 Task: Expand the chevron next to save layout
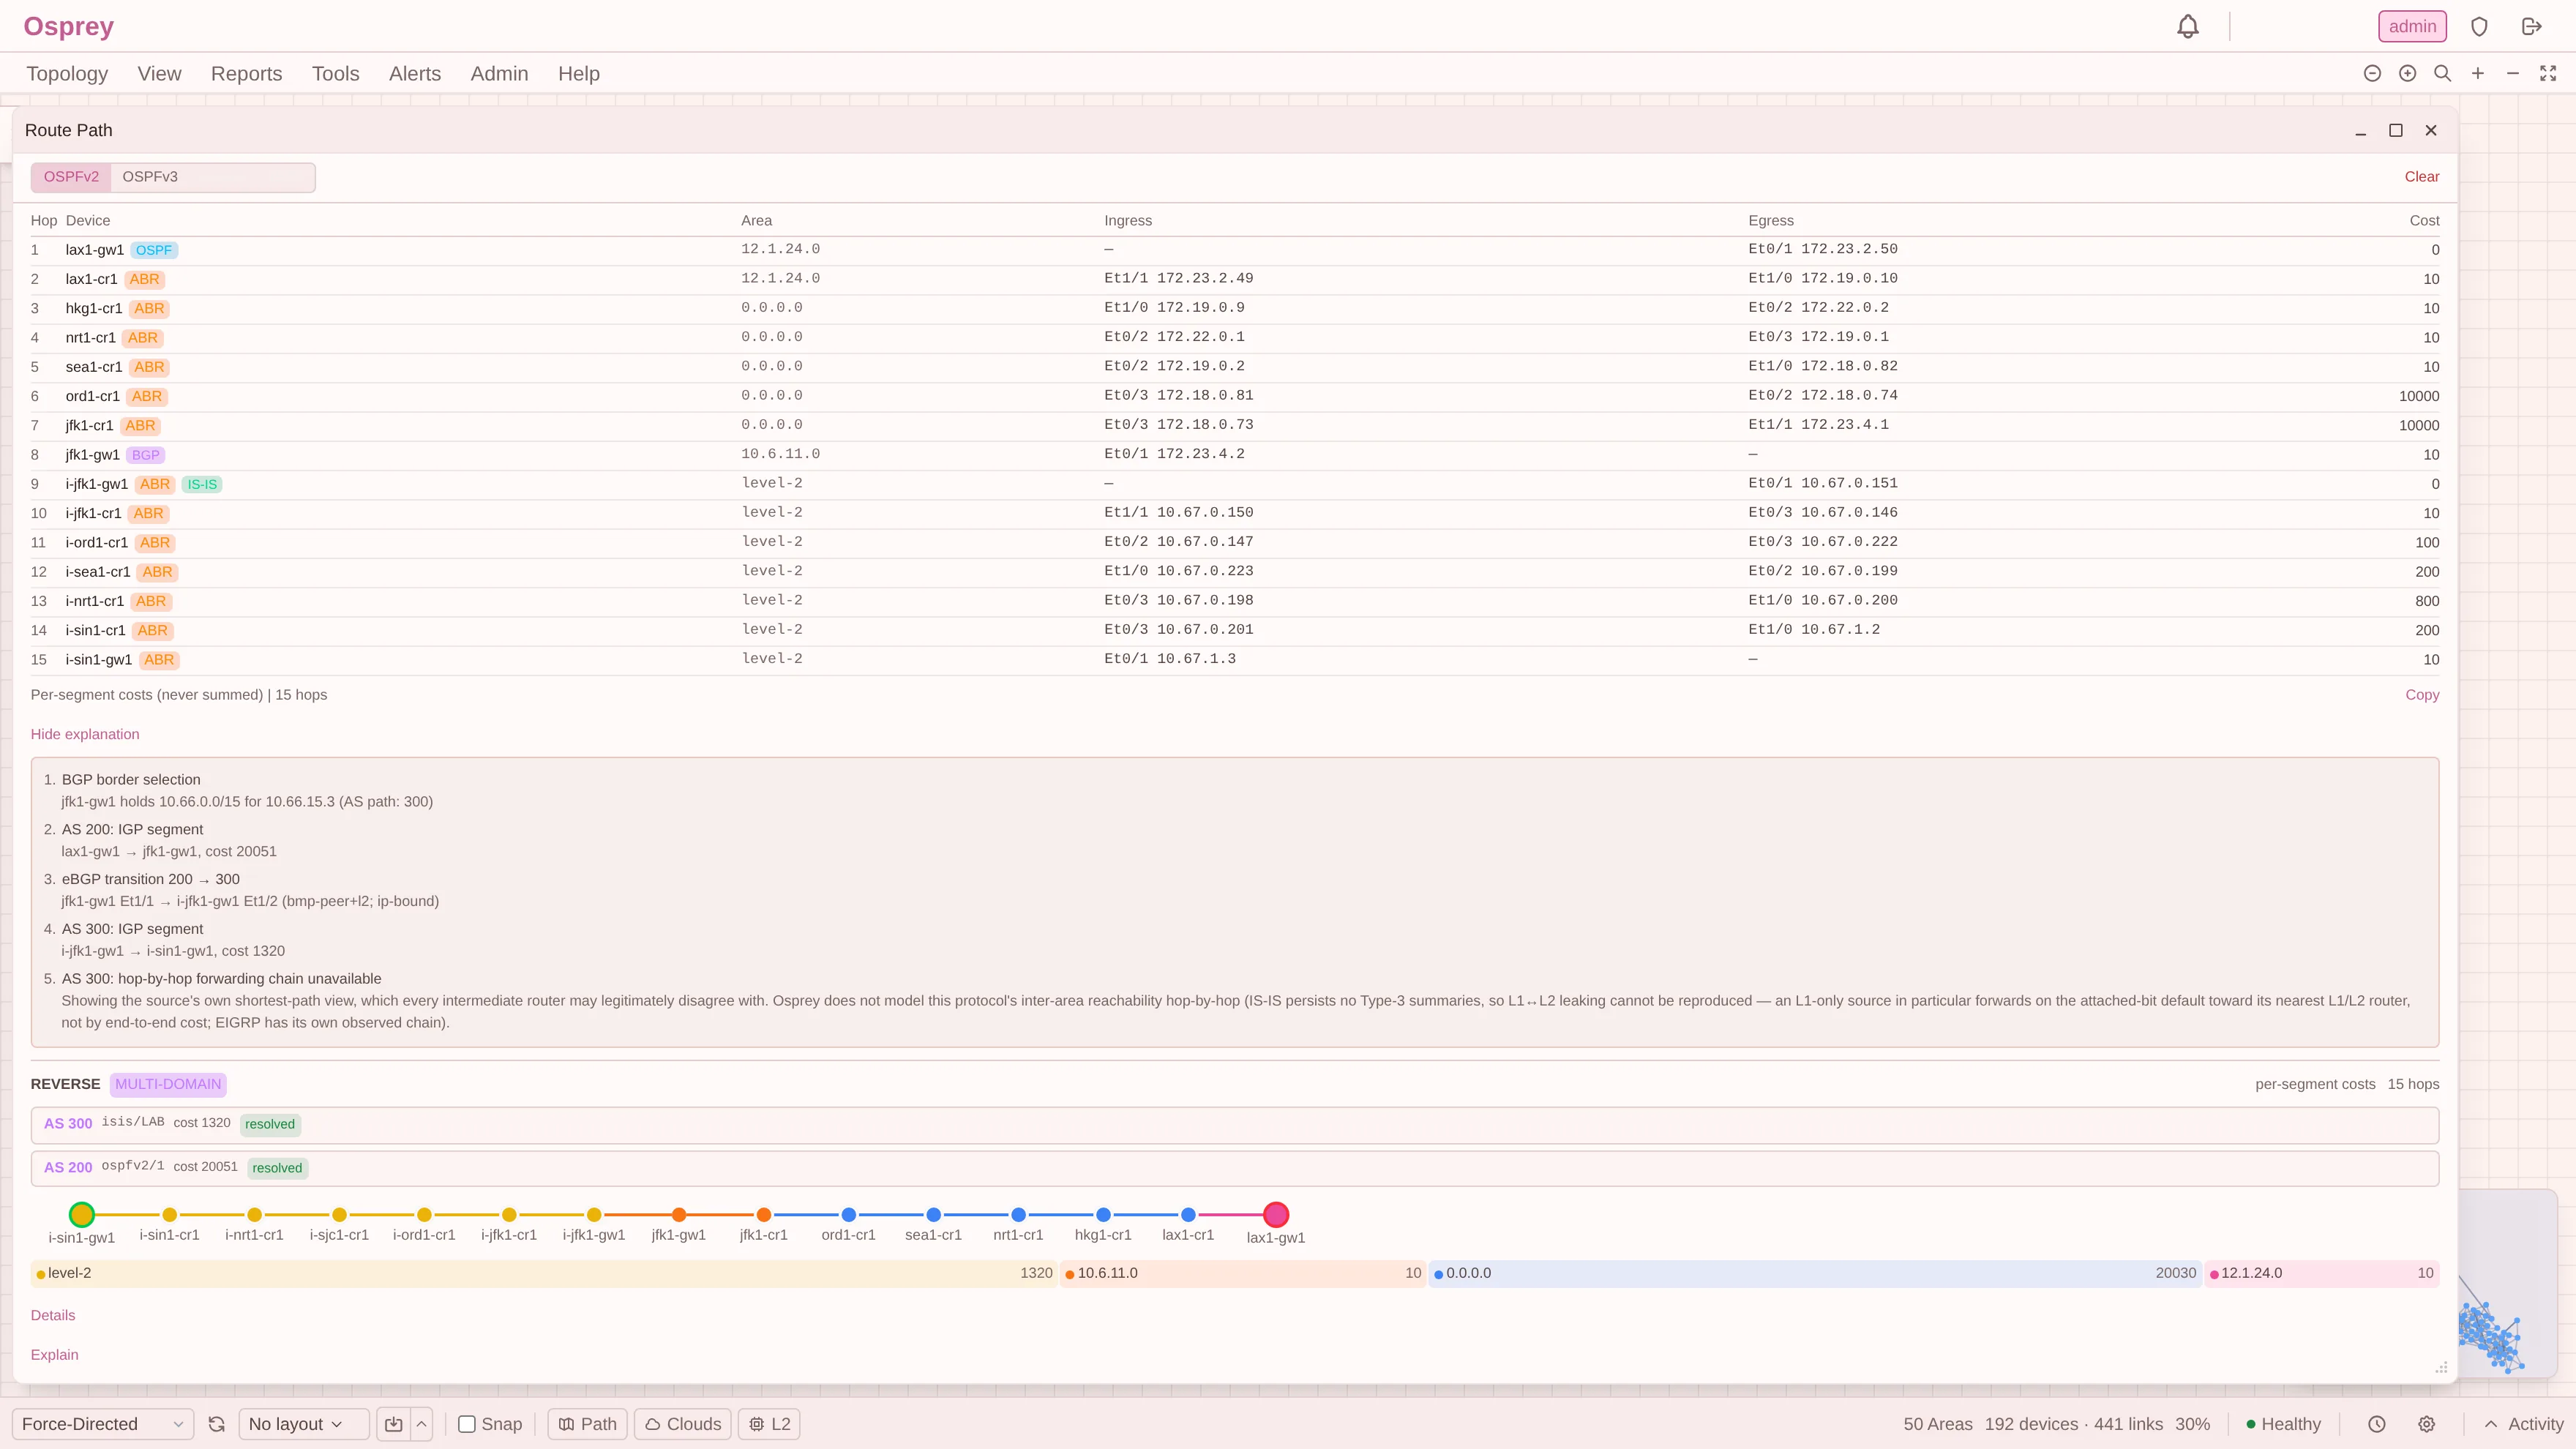tap(422, 1424)
